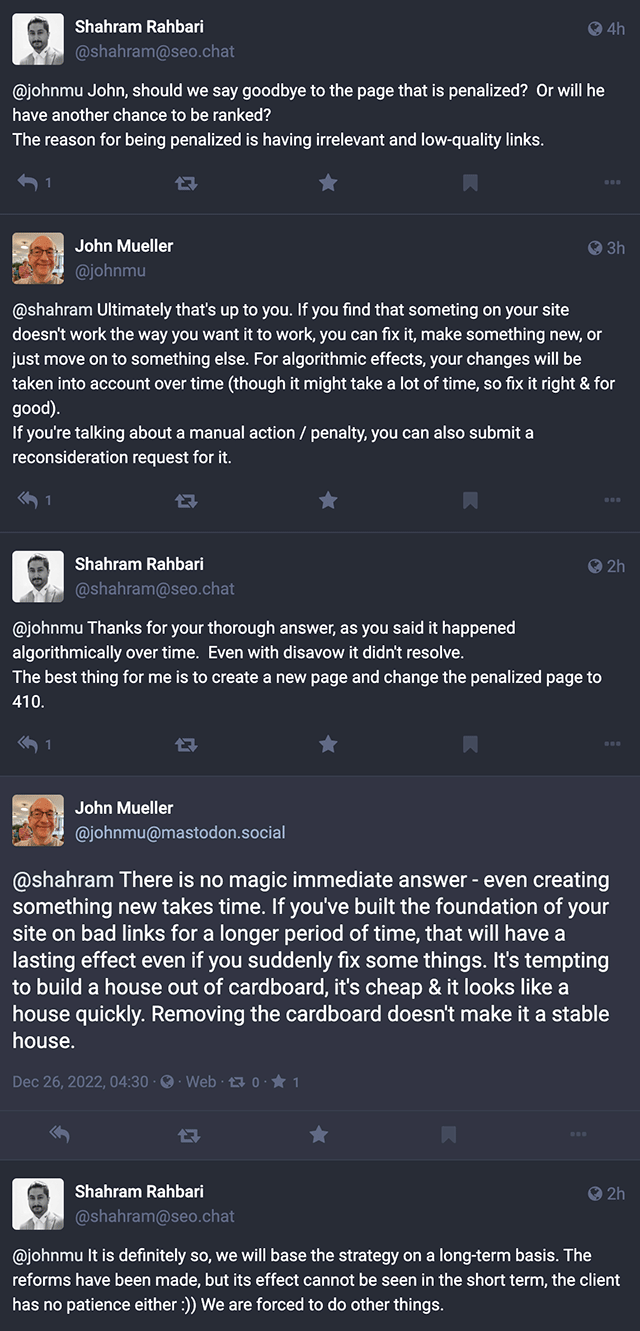
Task: Open the more menu on John's reconsideration post
Action: click(612, 500)
